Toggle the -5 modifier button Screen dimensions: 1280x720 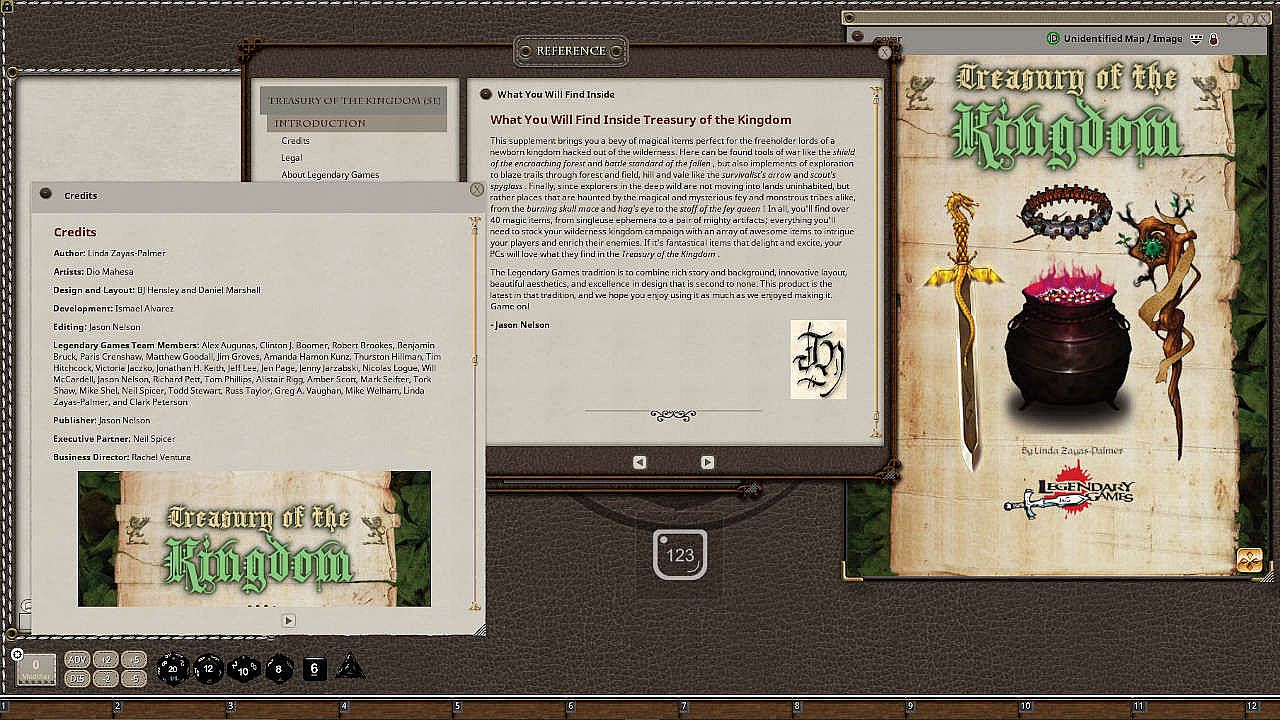[x=135, y=678]
